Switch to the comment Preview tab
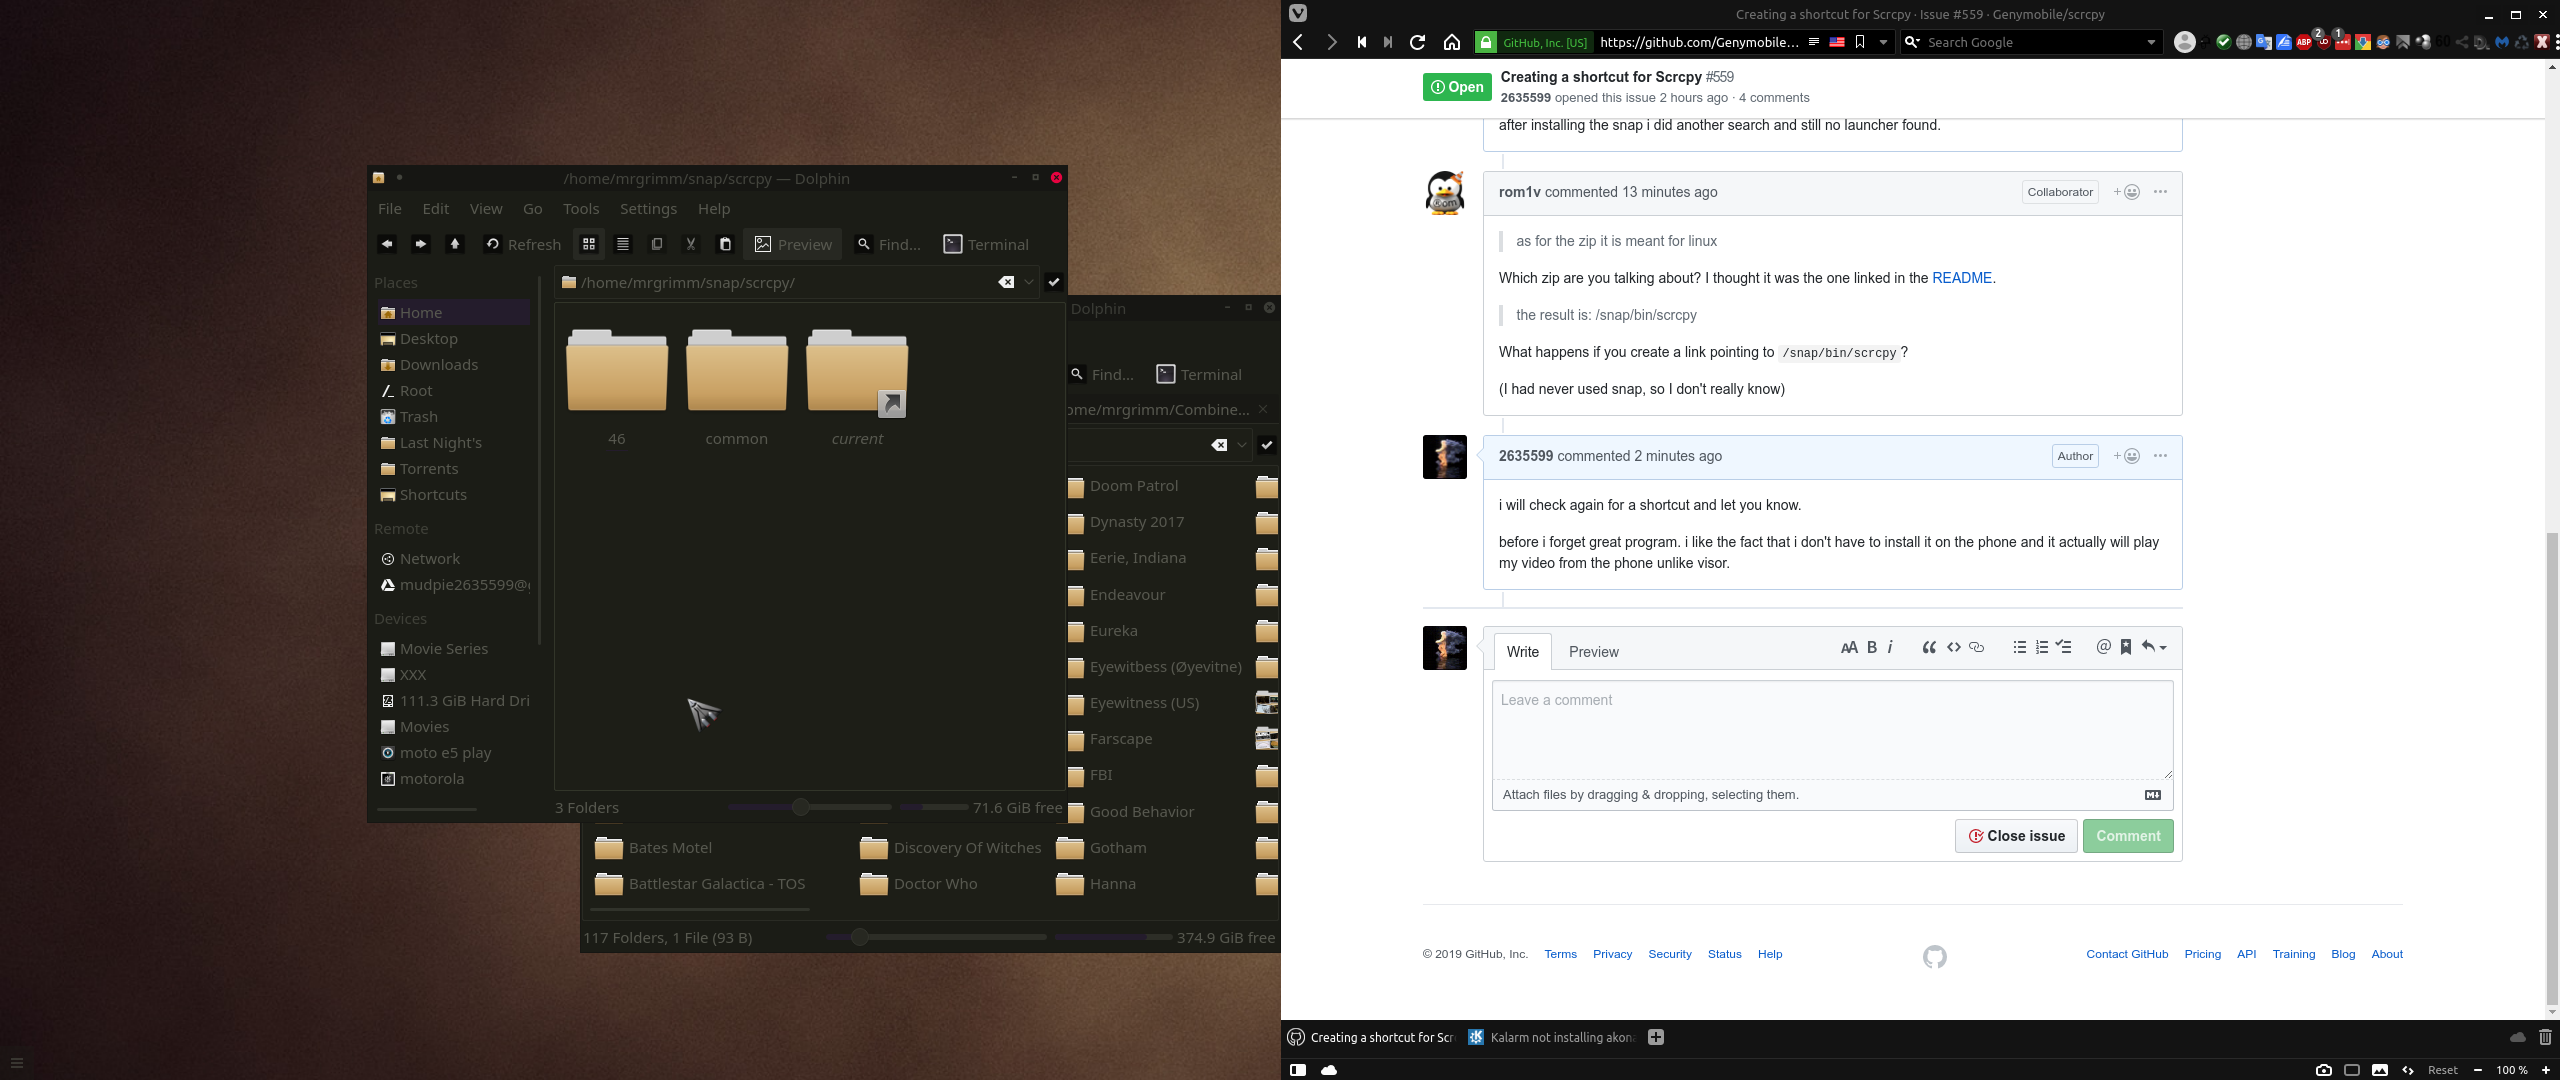The width and height of the screenshot is (2560, 1080). (1593, 652)
